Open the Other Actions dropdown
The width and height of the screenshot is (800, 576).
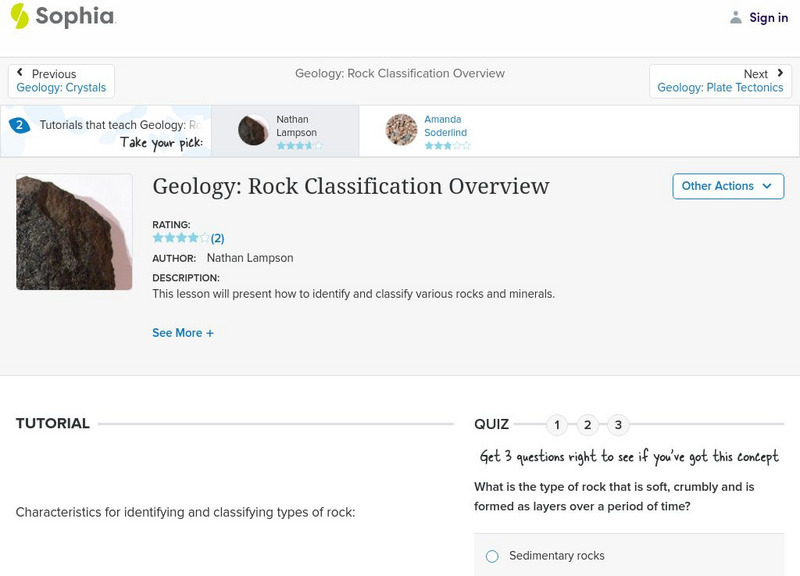728,186
